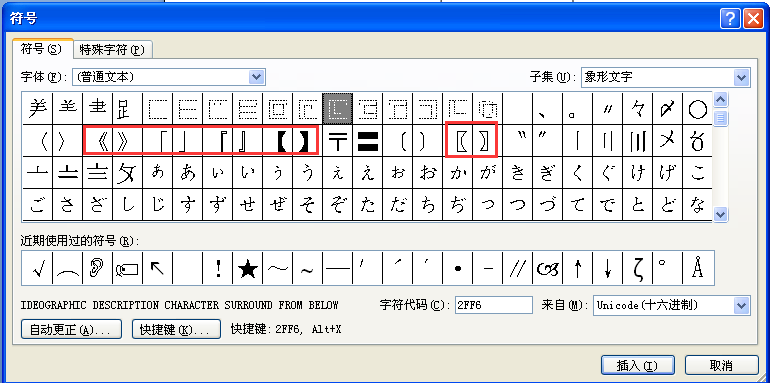Select the right white corner bracket 』
772x383 pixels.
point(248,140)
